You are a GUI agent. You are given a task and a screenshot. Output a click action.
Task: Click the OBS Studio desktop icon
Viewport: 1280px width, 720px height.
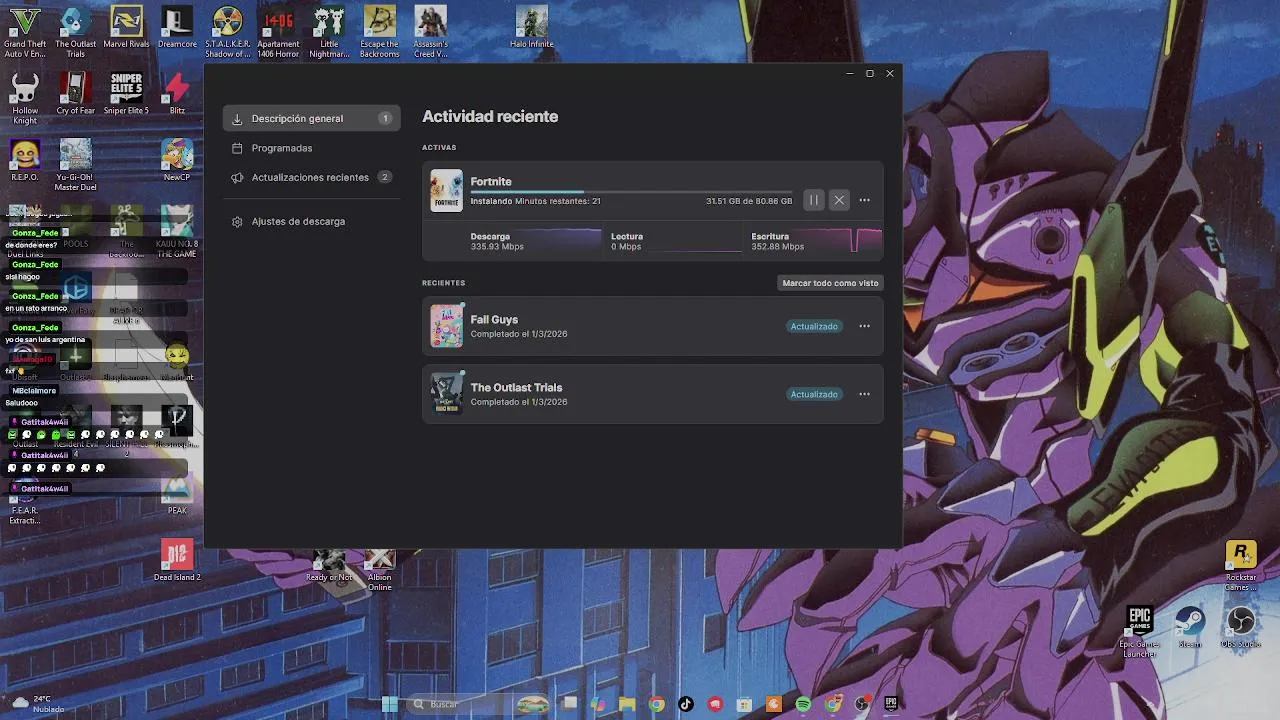tap(1241, 627)
